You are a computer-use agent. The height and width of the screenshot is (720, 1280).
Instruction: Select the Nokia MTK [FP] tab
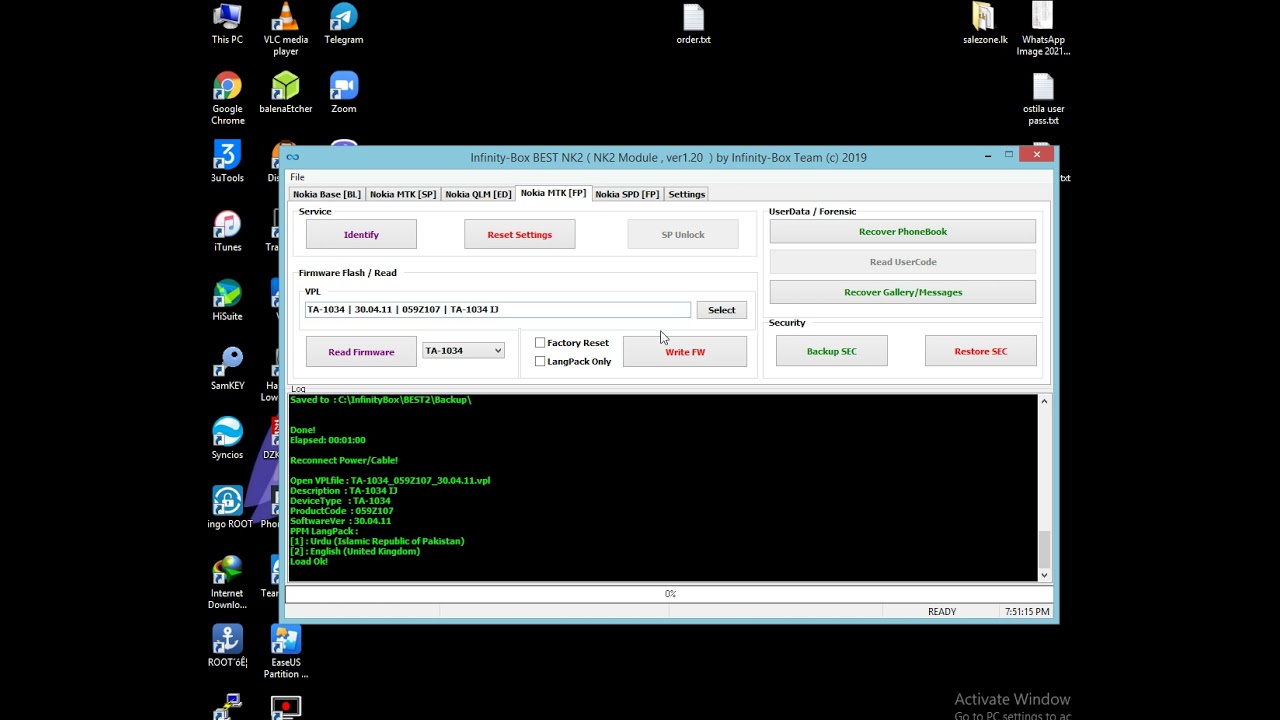click(x=553, y=193)
